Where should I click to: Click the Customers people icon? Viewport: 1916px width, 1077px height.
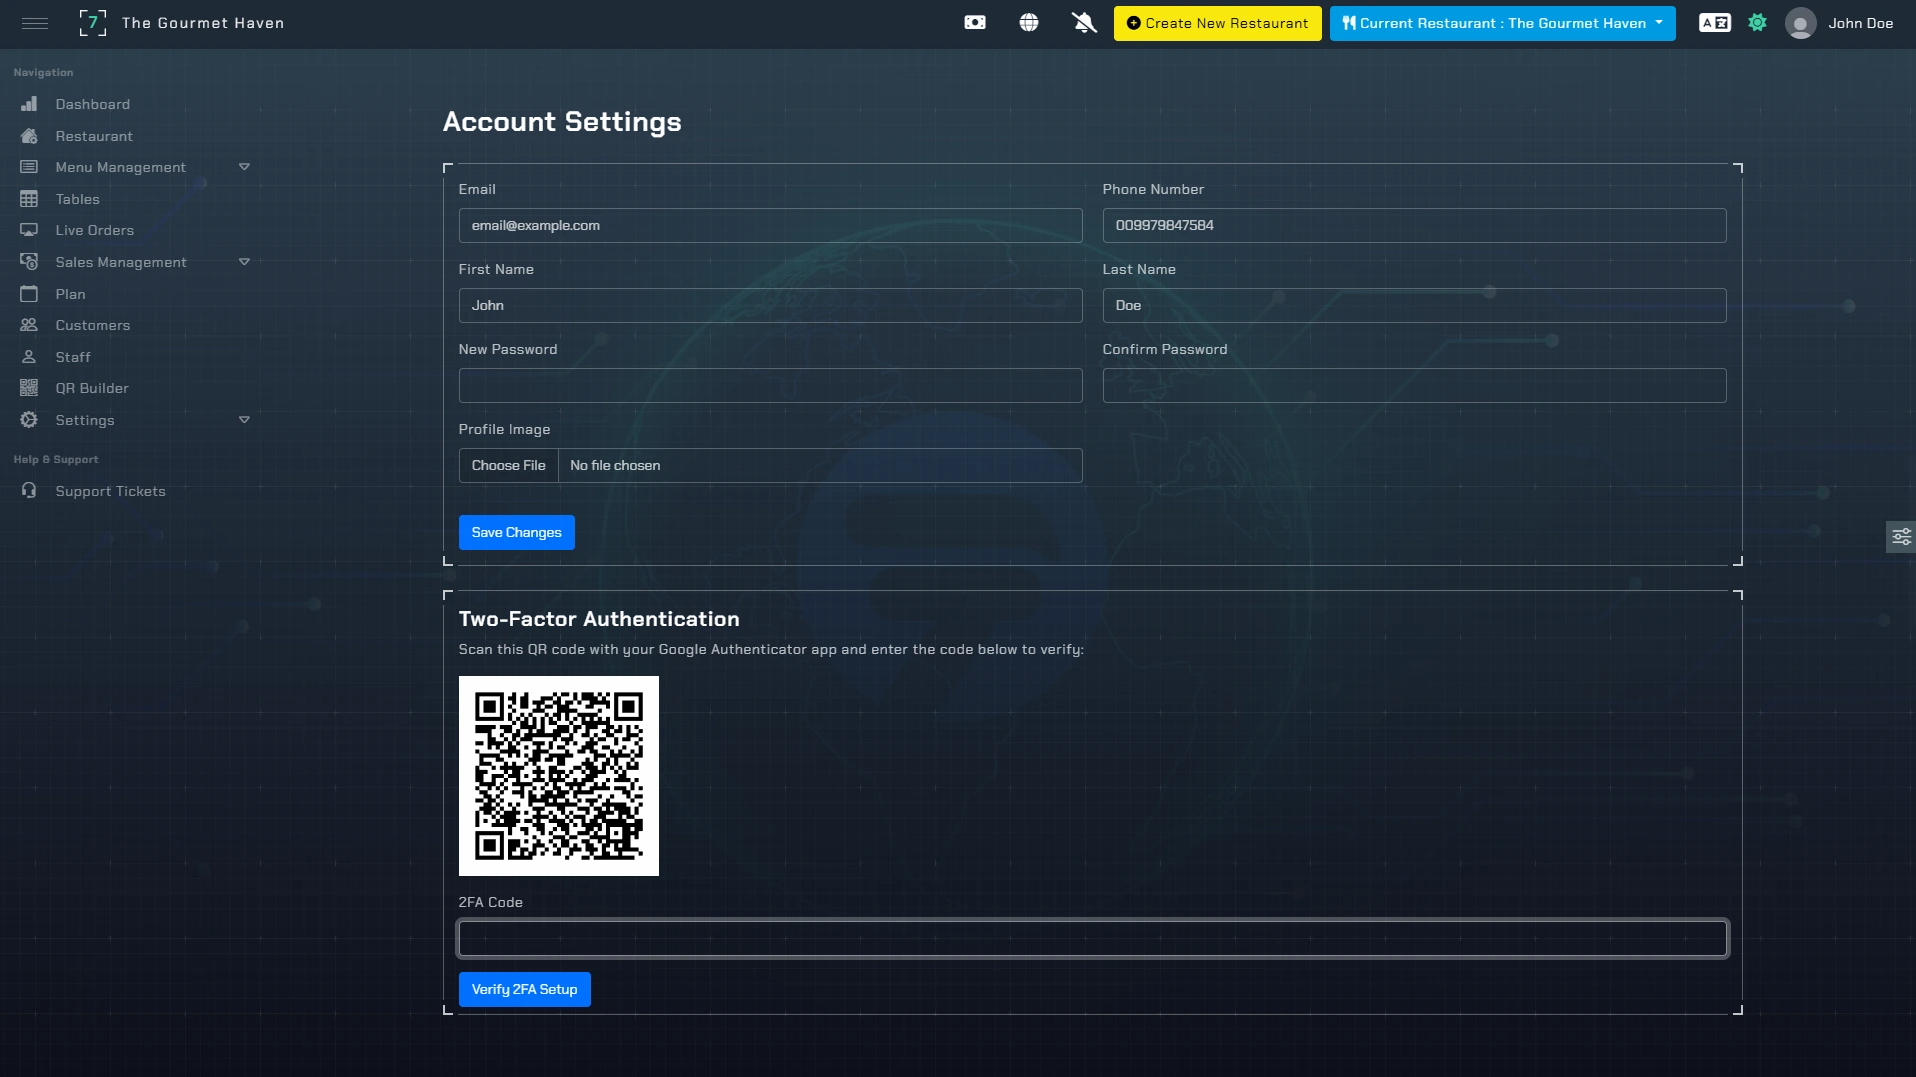click(29, 325)
